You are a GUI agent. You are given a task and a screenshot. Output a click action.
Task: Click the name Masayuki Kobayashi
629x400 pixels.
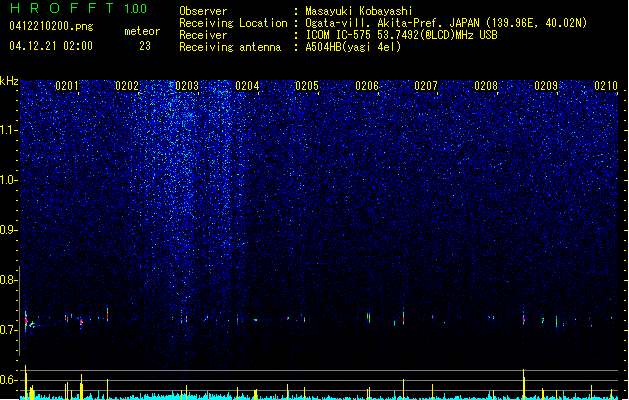(359, 11)
